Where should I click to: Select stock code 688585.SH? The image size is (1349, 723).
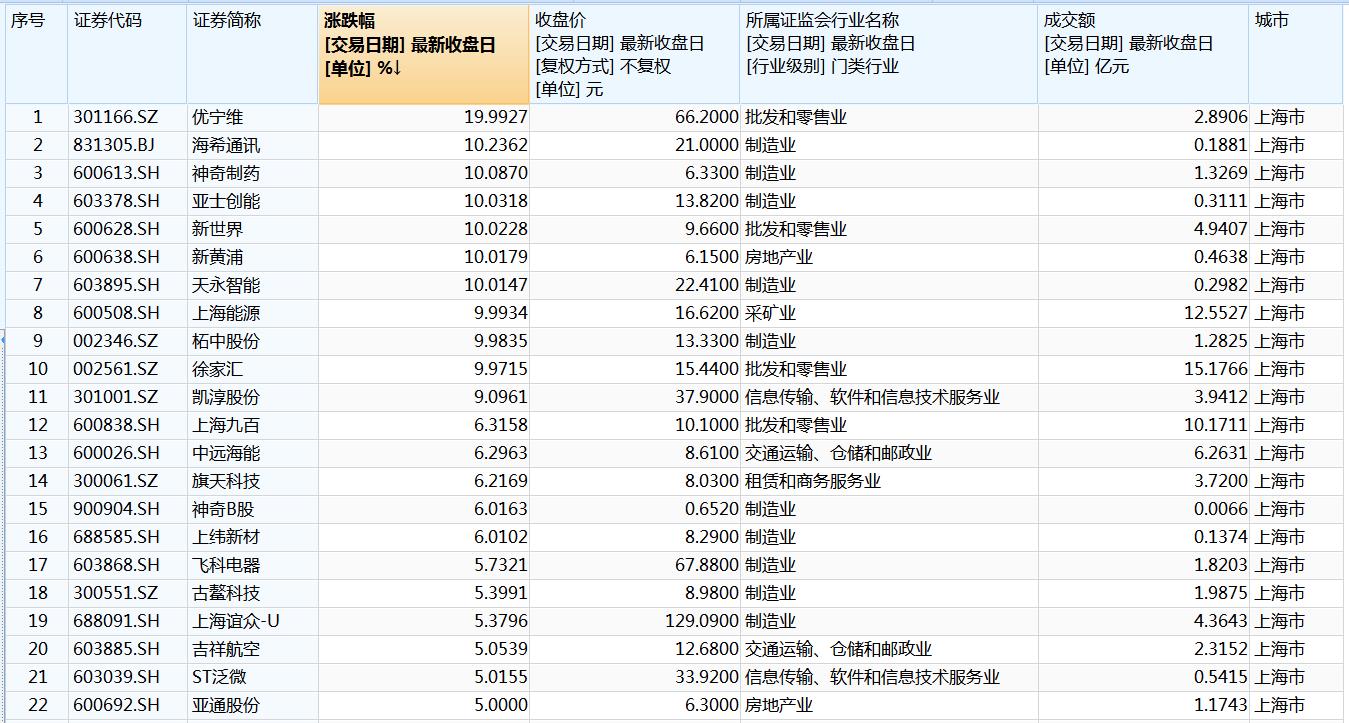(x=116, y=537)
